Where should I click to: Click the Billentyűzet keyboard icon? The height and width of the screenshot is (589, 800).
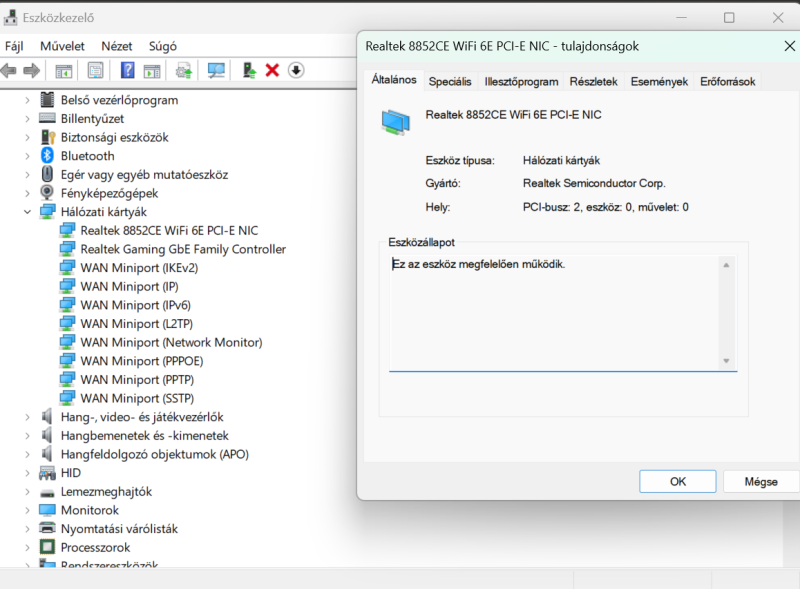tap(47, 118)
